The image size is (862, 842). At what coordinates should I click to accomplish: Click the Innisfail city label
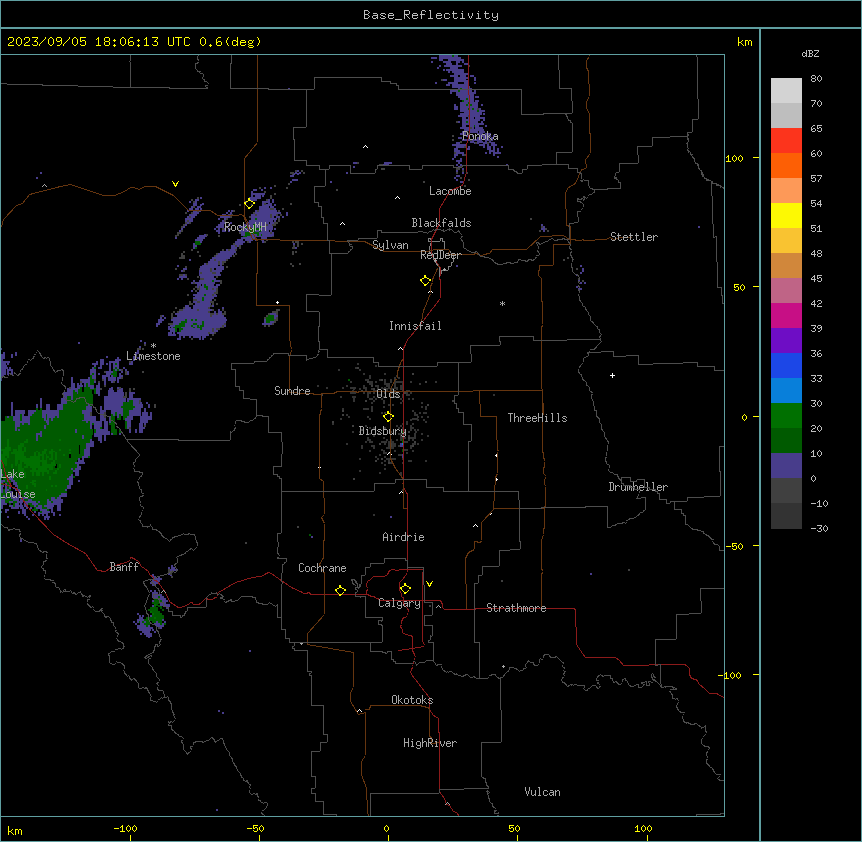[x=415, y=326]
